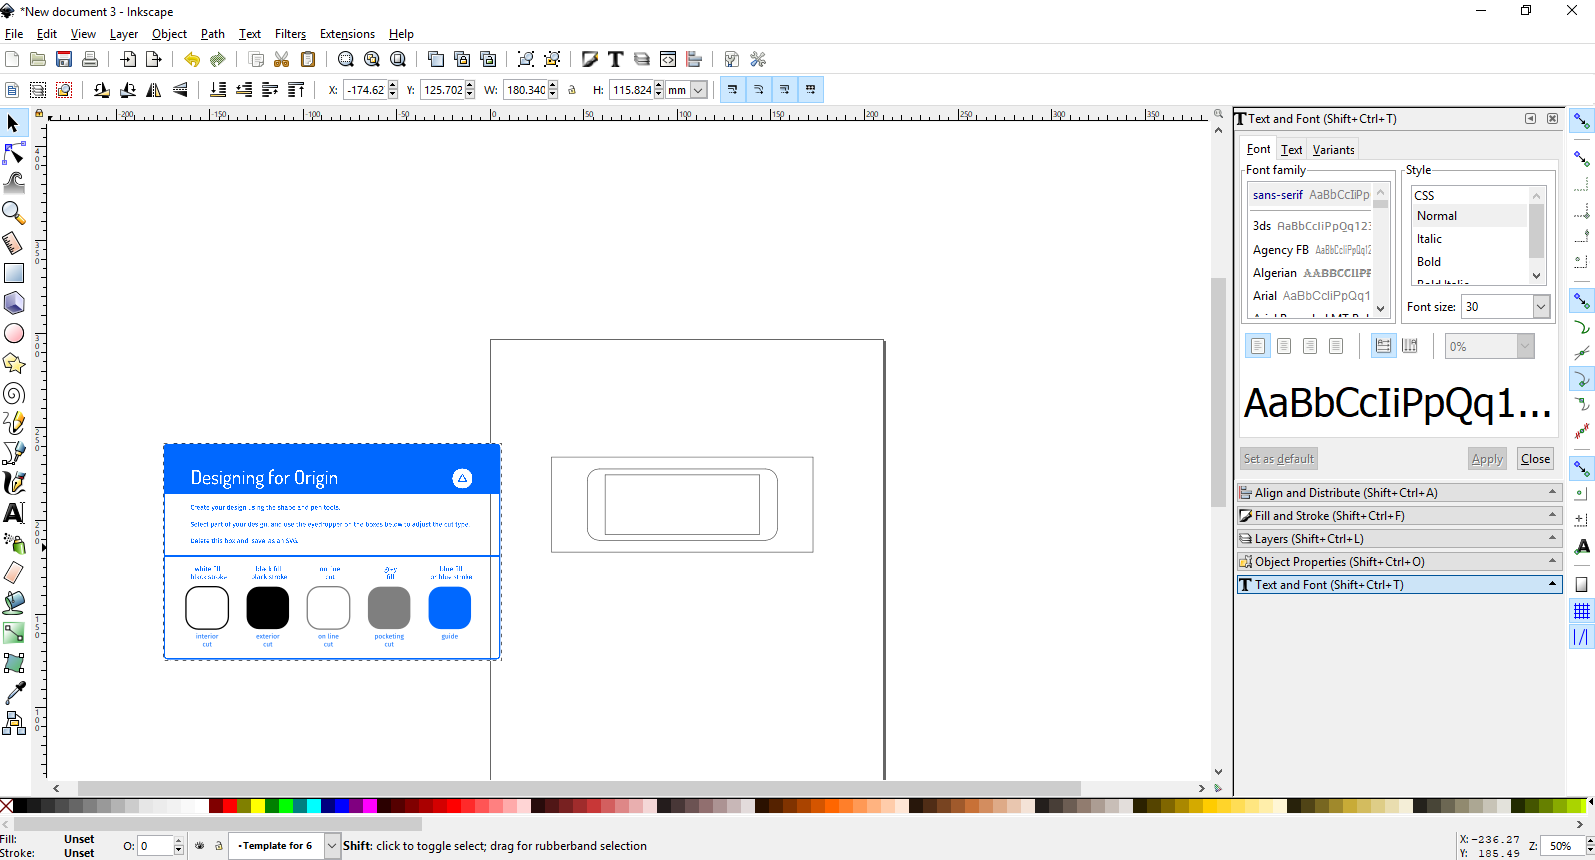
Task: Select the Spray objects tool
Action: 13,543
